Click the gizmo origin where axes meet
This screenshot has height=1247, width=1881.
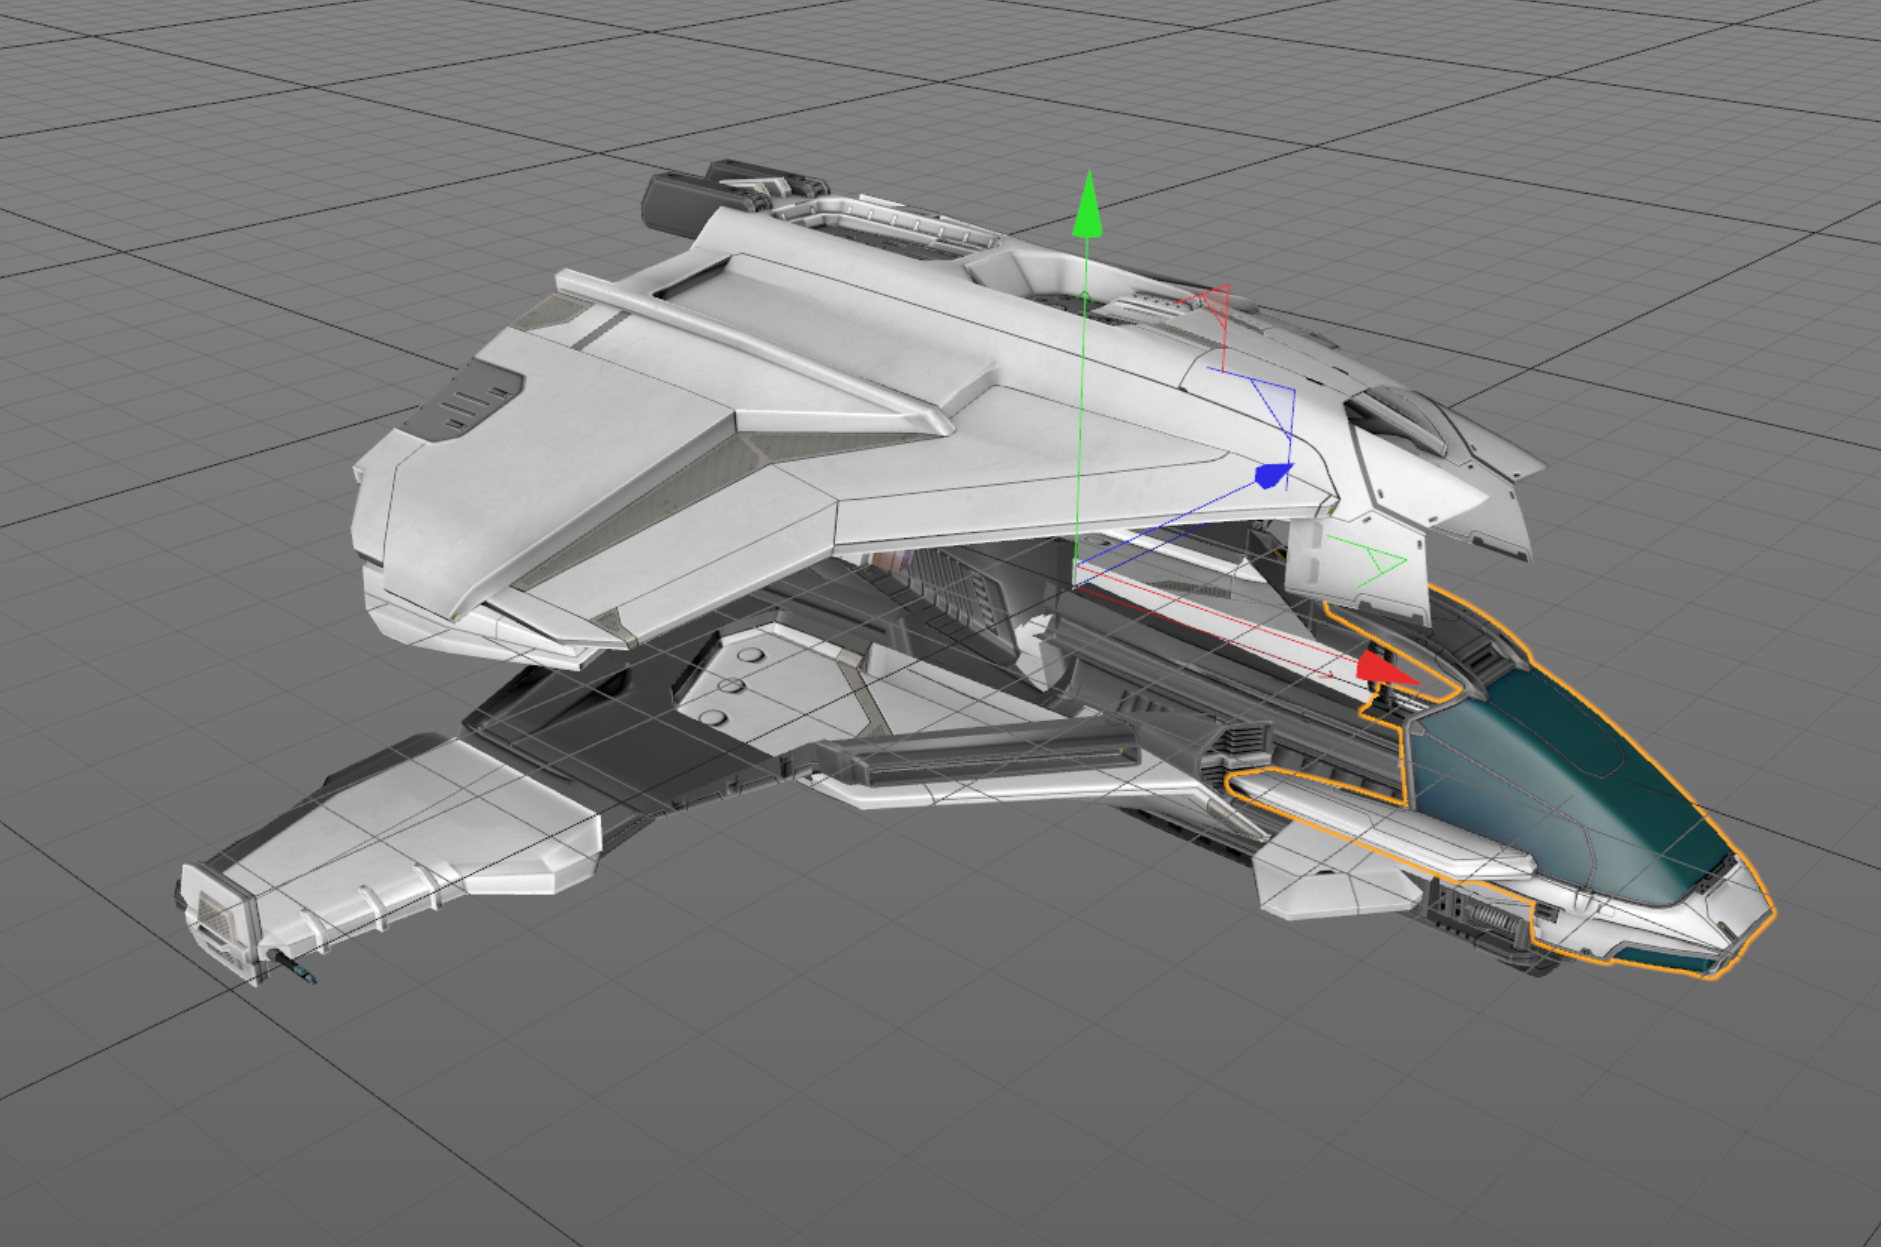[1076, 568]
